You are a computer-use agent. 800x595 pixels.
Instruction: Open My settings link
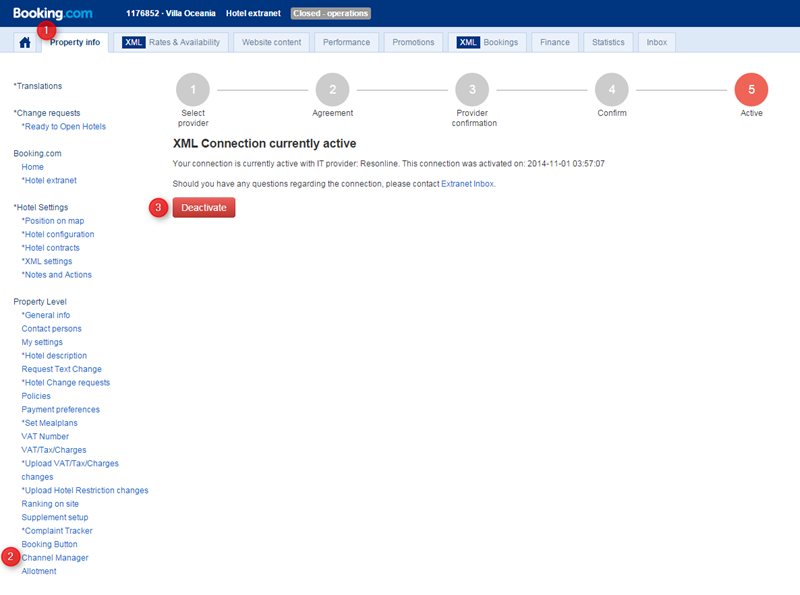(42, 342)
